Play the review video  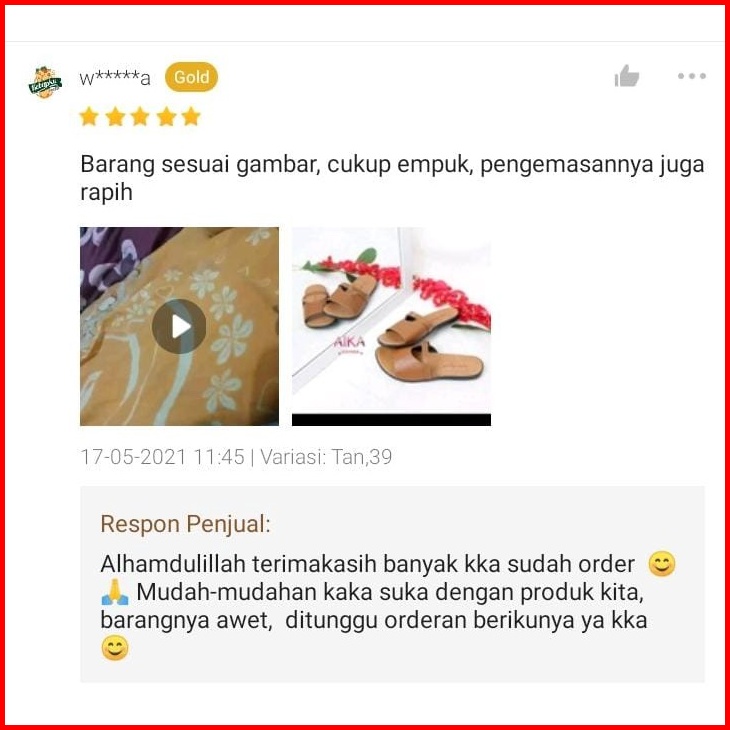tap(179, 326)
